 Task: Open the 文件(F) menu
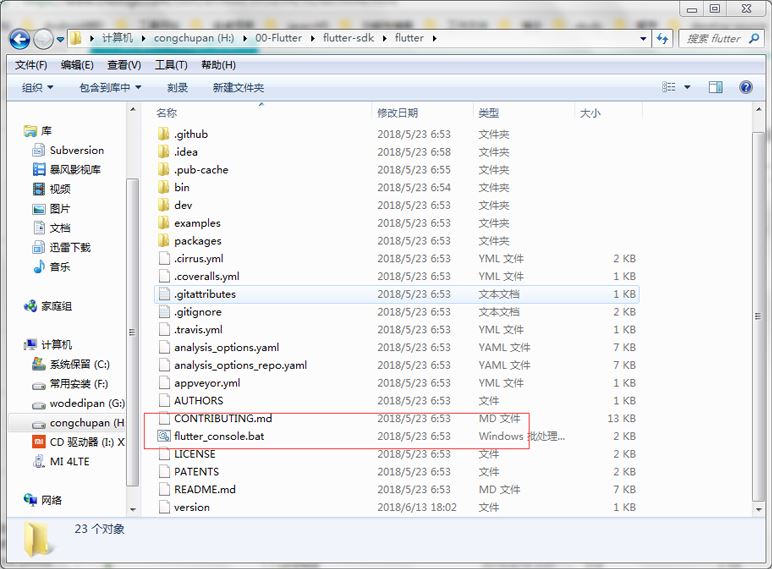coord(31,65)
